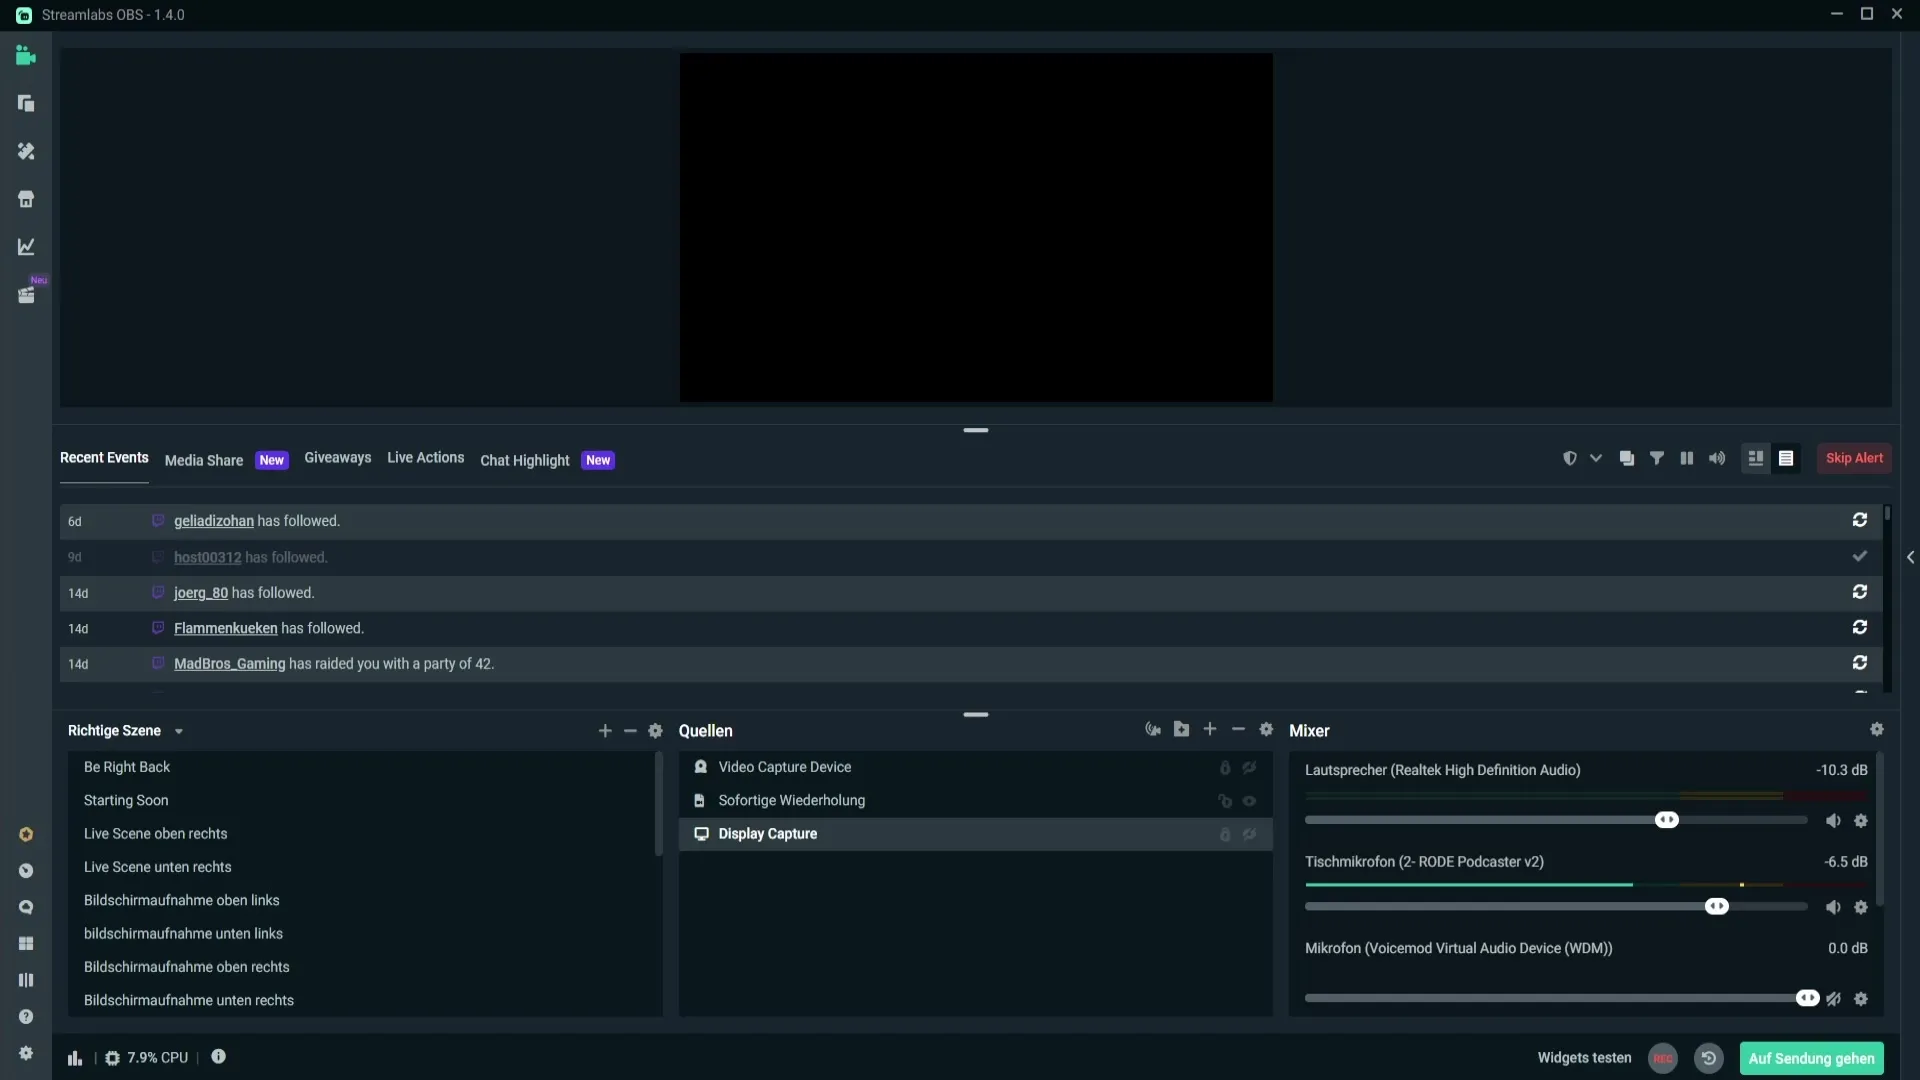Toggle visibility of Video Capture Device source
The width and height of the screenshot is (1920, 1080).
1249,767
